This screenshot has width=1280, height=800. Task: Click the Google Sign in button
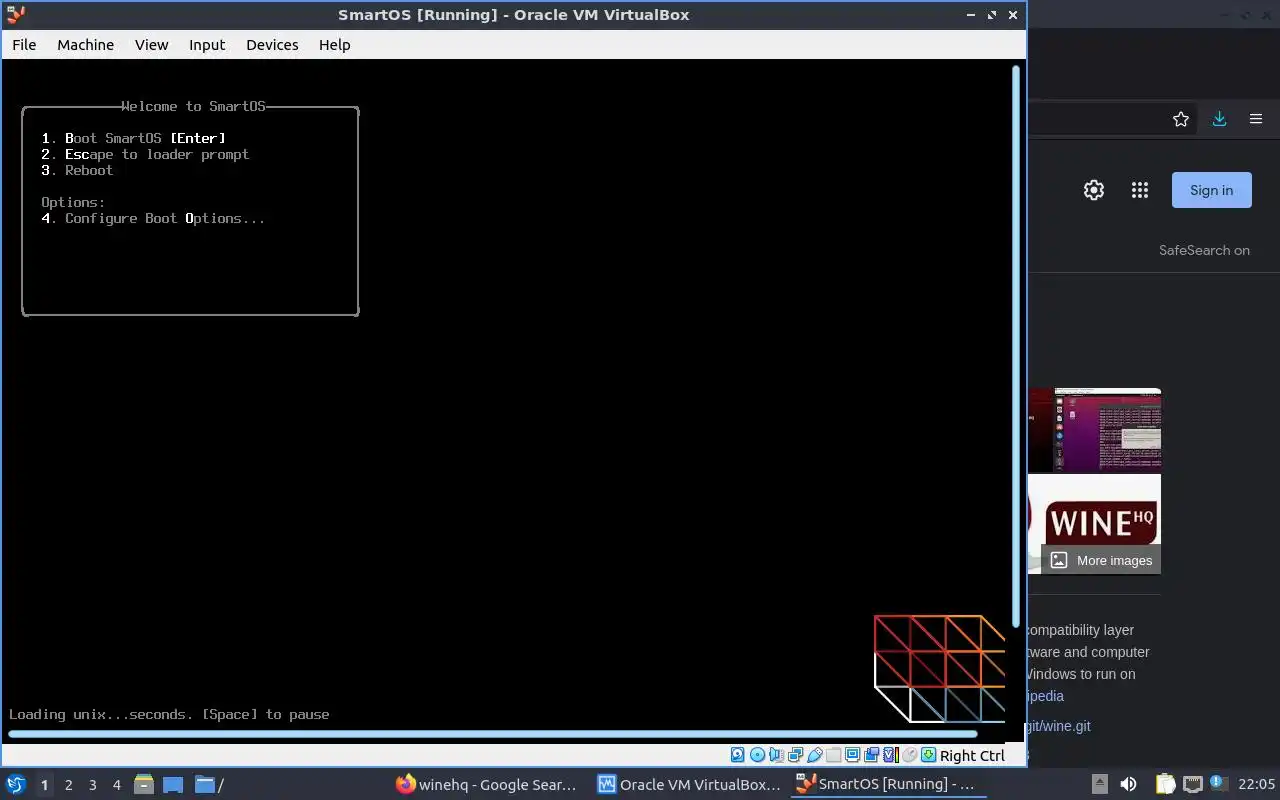[x=1211, y=190]
